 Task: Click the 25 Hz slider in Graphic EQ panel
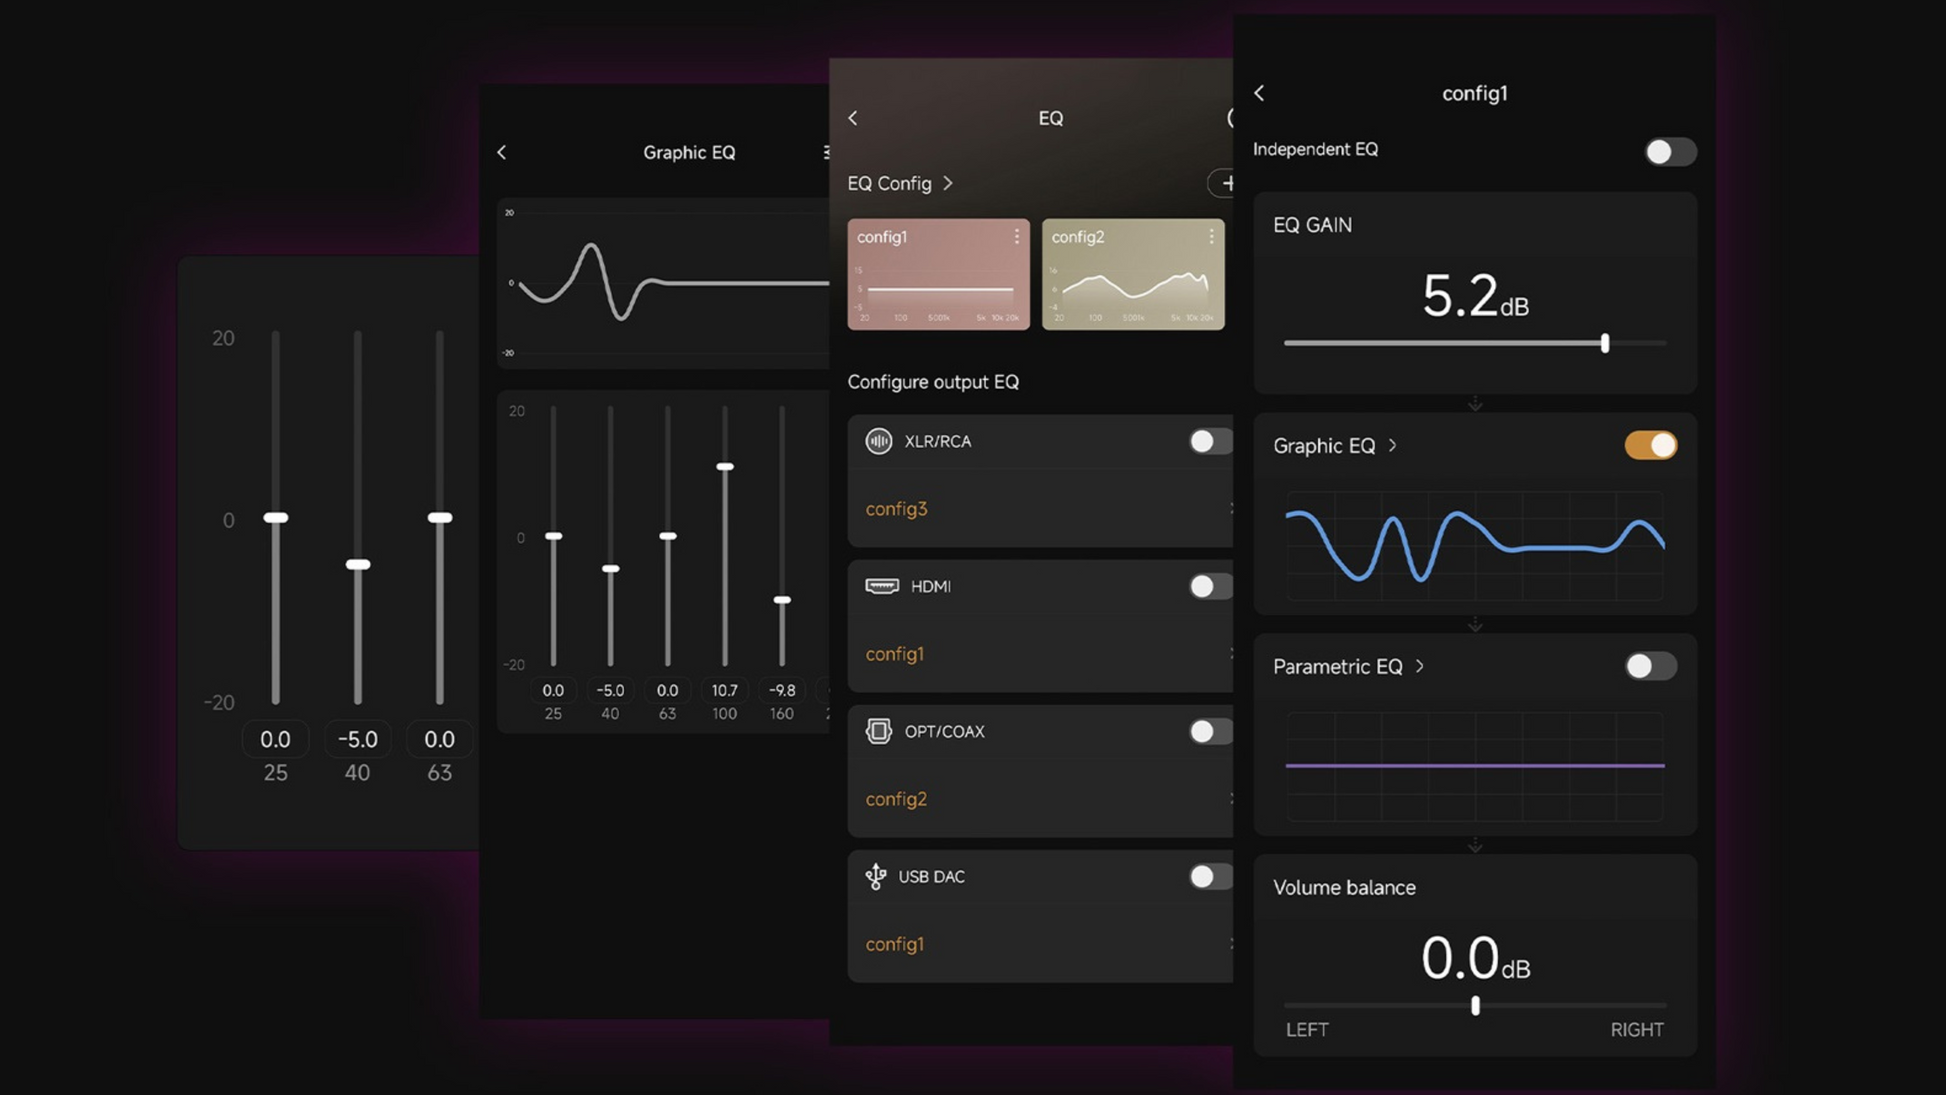[553, 536]
